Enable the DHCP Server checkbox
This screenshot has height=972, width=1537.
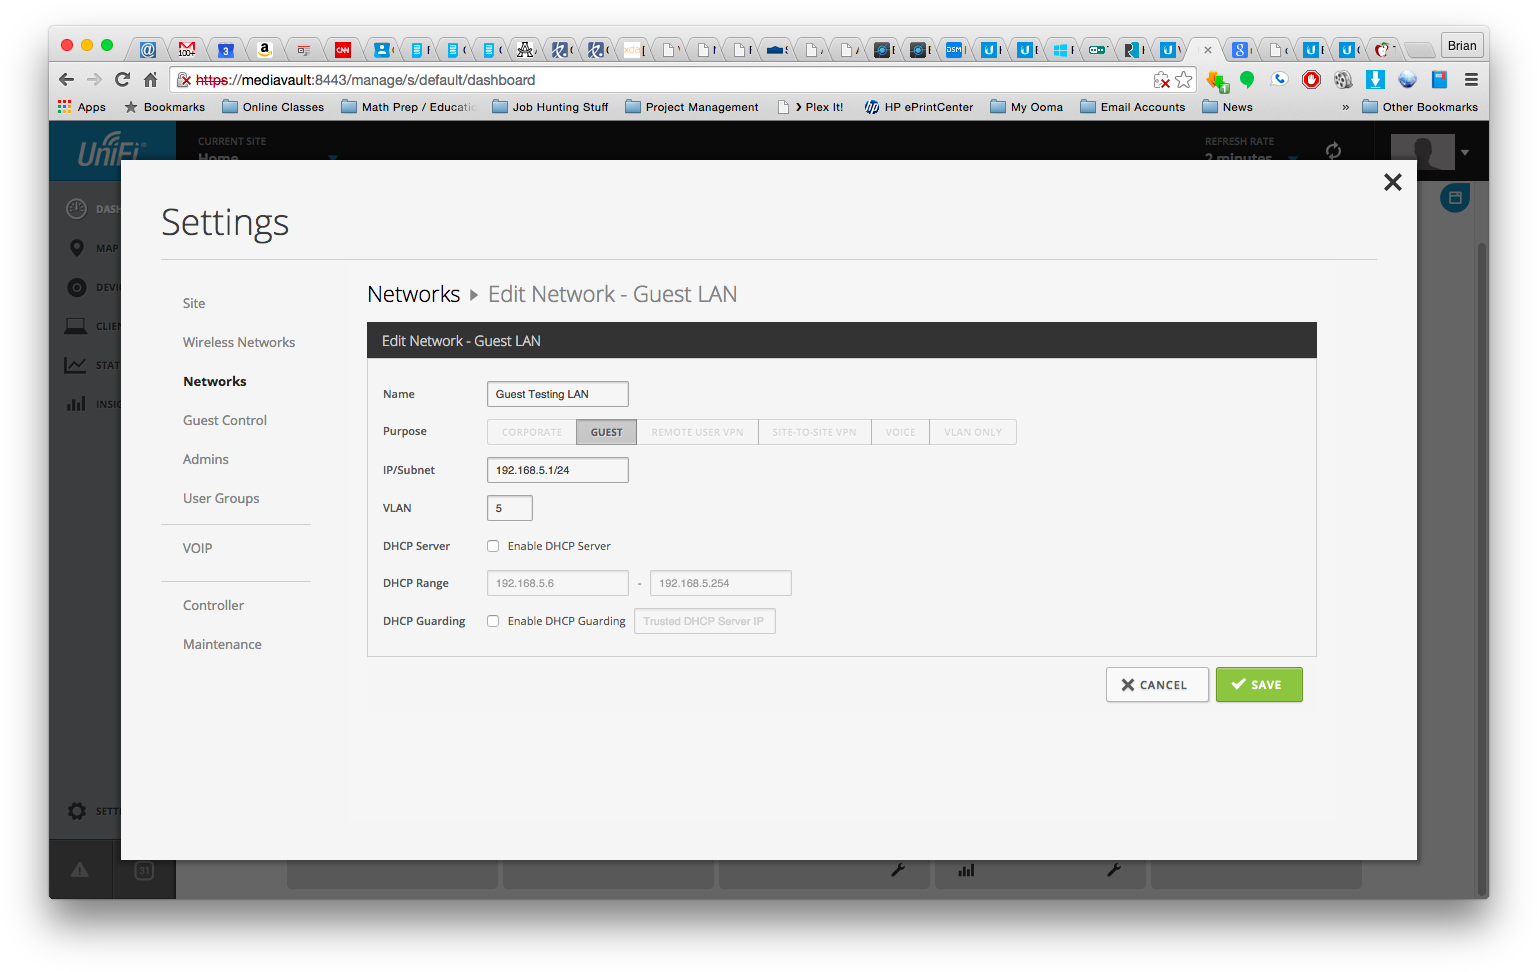493,546
